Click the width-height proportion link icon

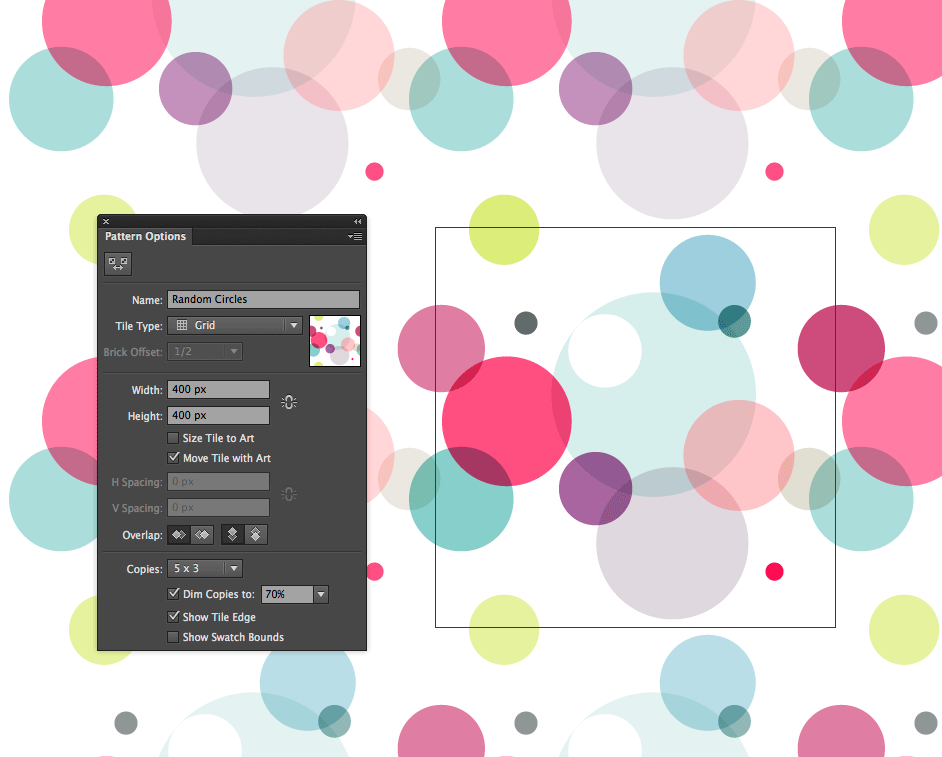click(x=289, y=402)
